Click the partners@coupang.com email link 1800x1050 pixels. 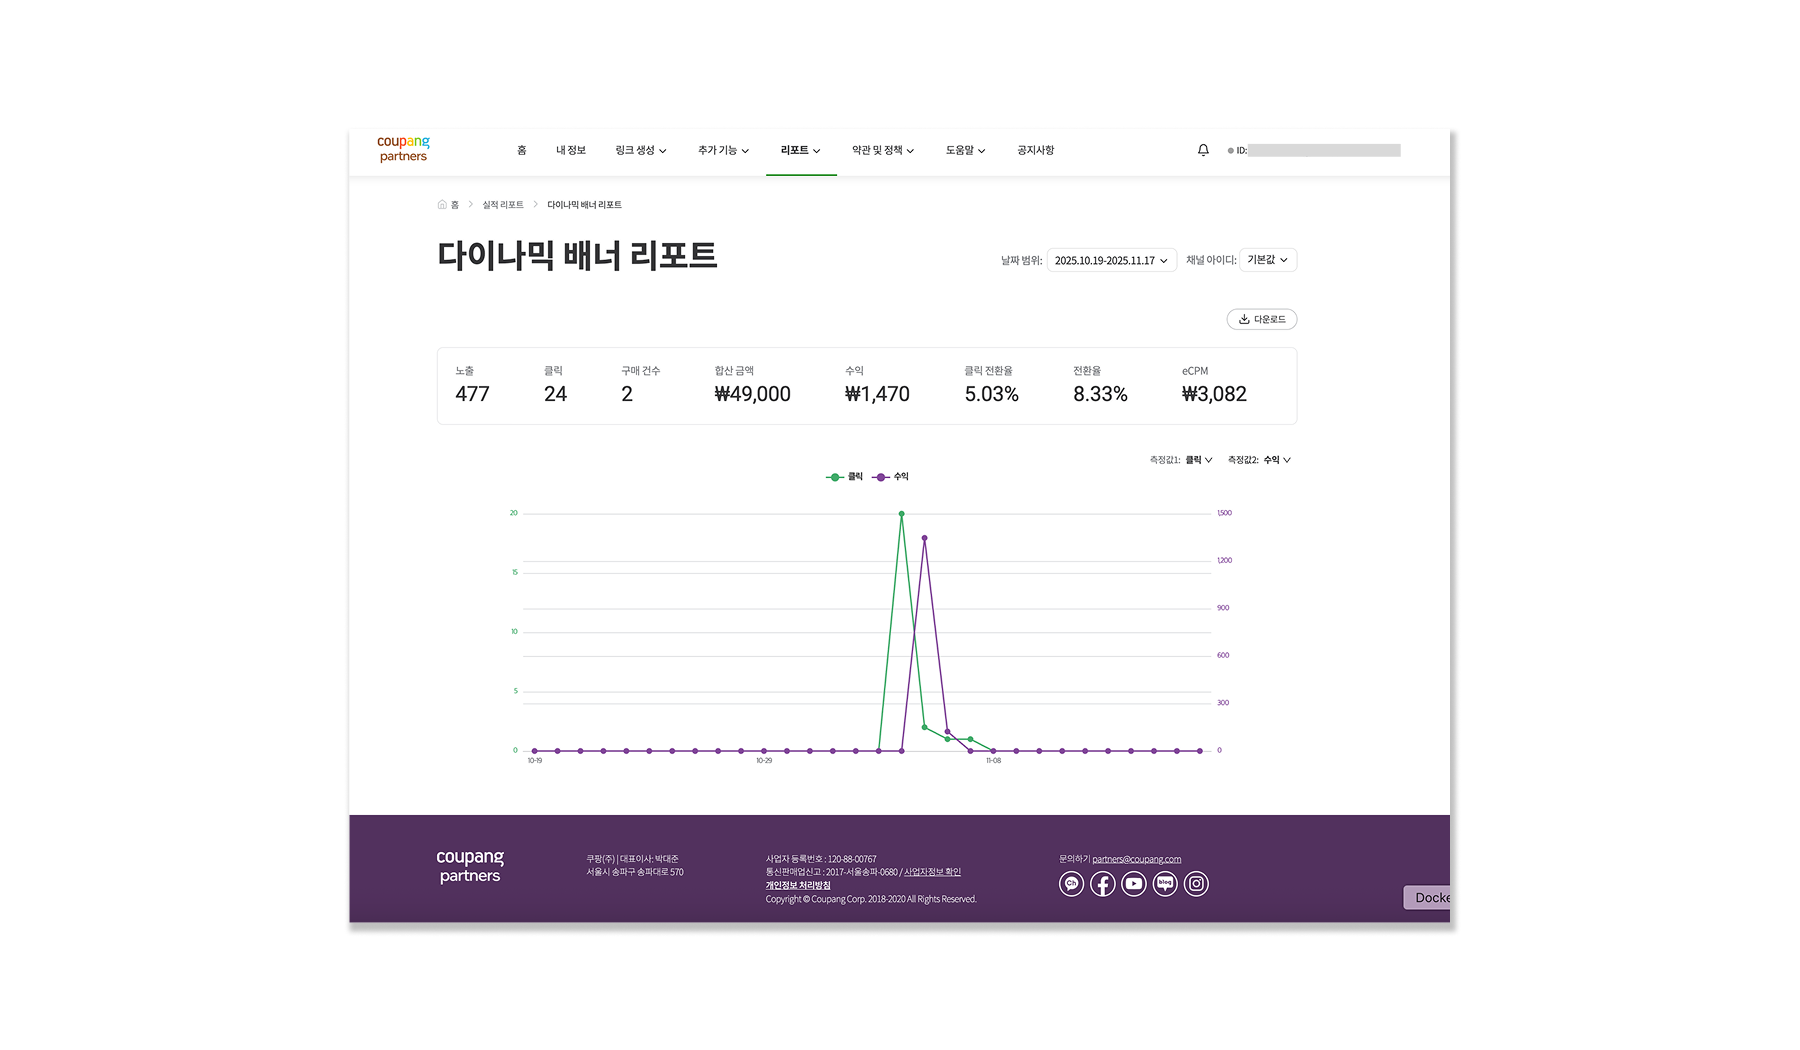(1136, 859)
